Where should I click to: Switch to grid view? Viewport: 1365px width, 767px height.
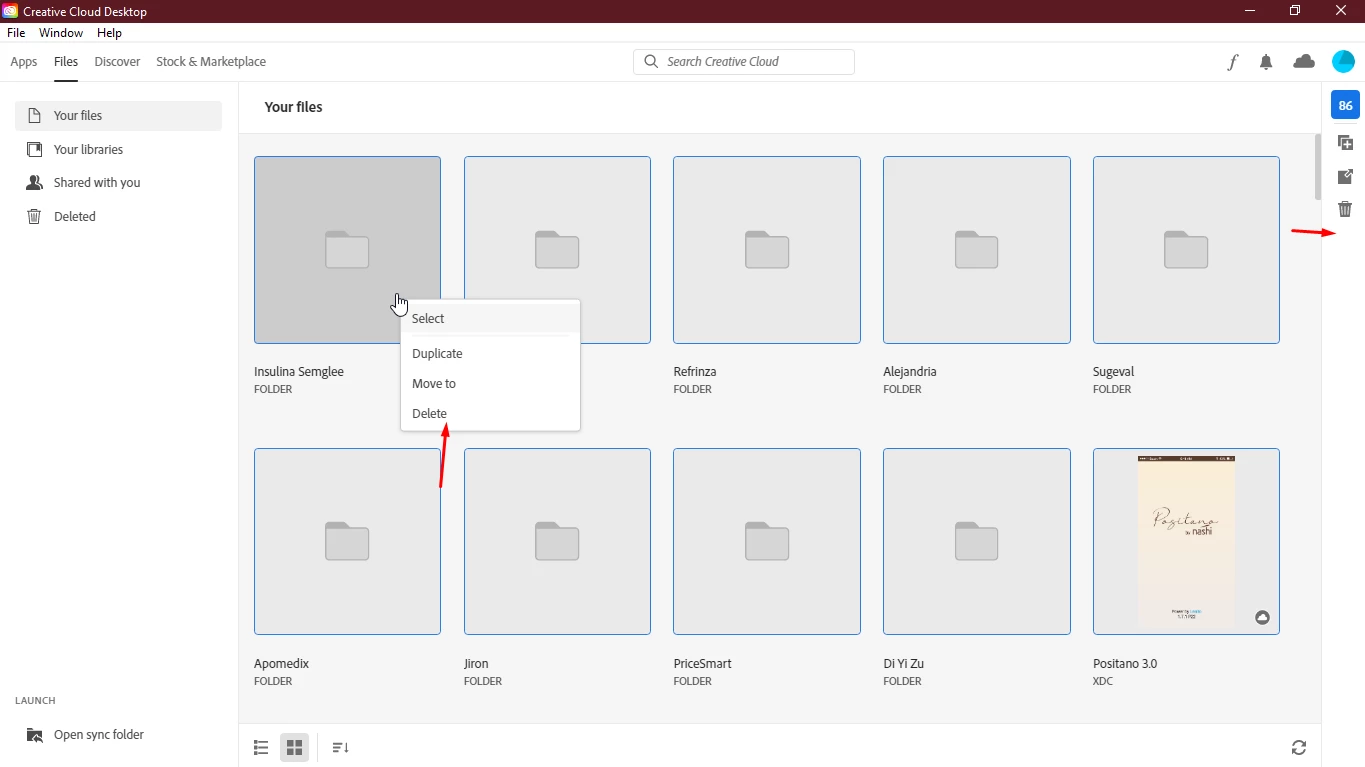point(294,747)
